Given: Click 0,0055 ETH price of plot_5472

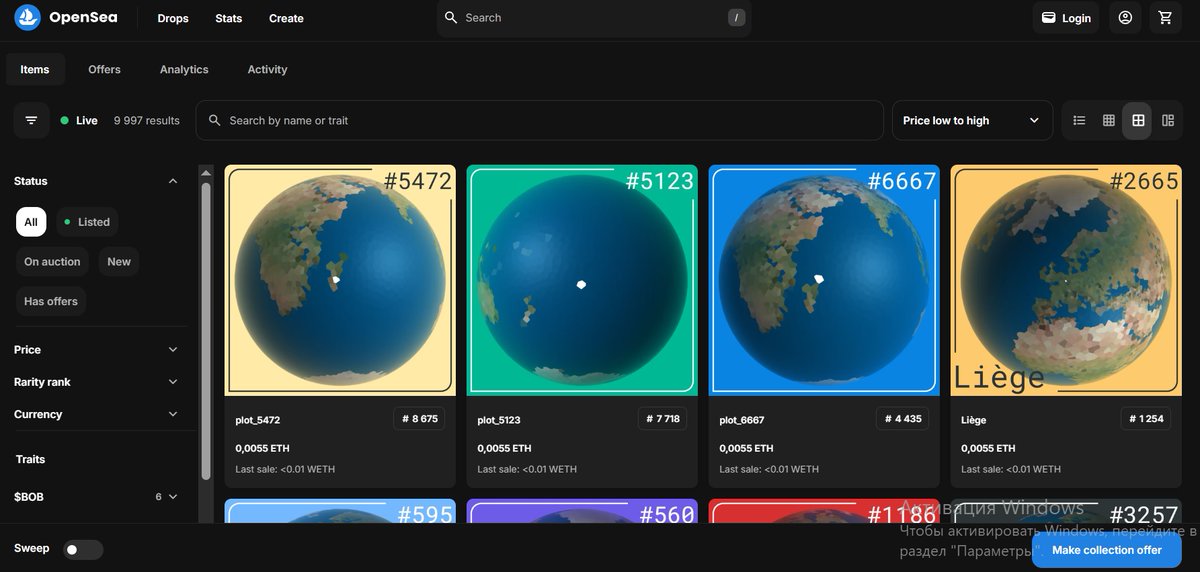Looking at the screenshot, I should (262, 448).
